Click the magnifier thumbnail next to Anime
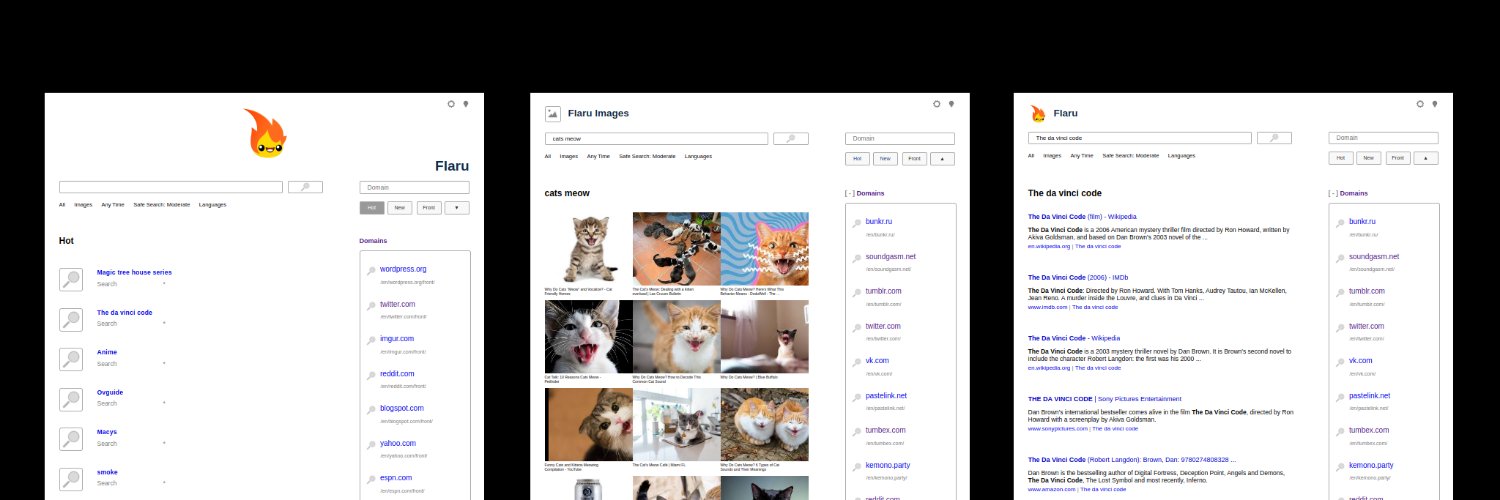Screen dimensions: 1500x500 [71, 359]
